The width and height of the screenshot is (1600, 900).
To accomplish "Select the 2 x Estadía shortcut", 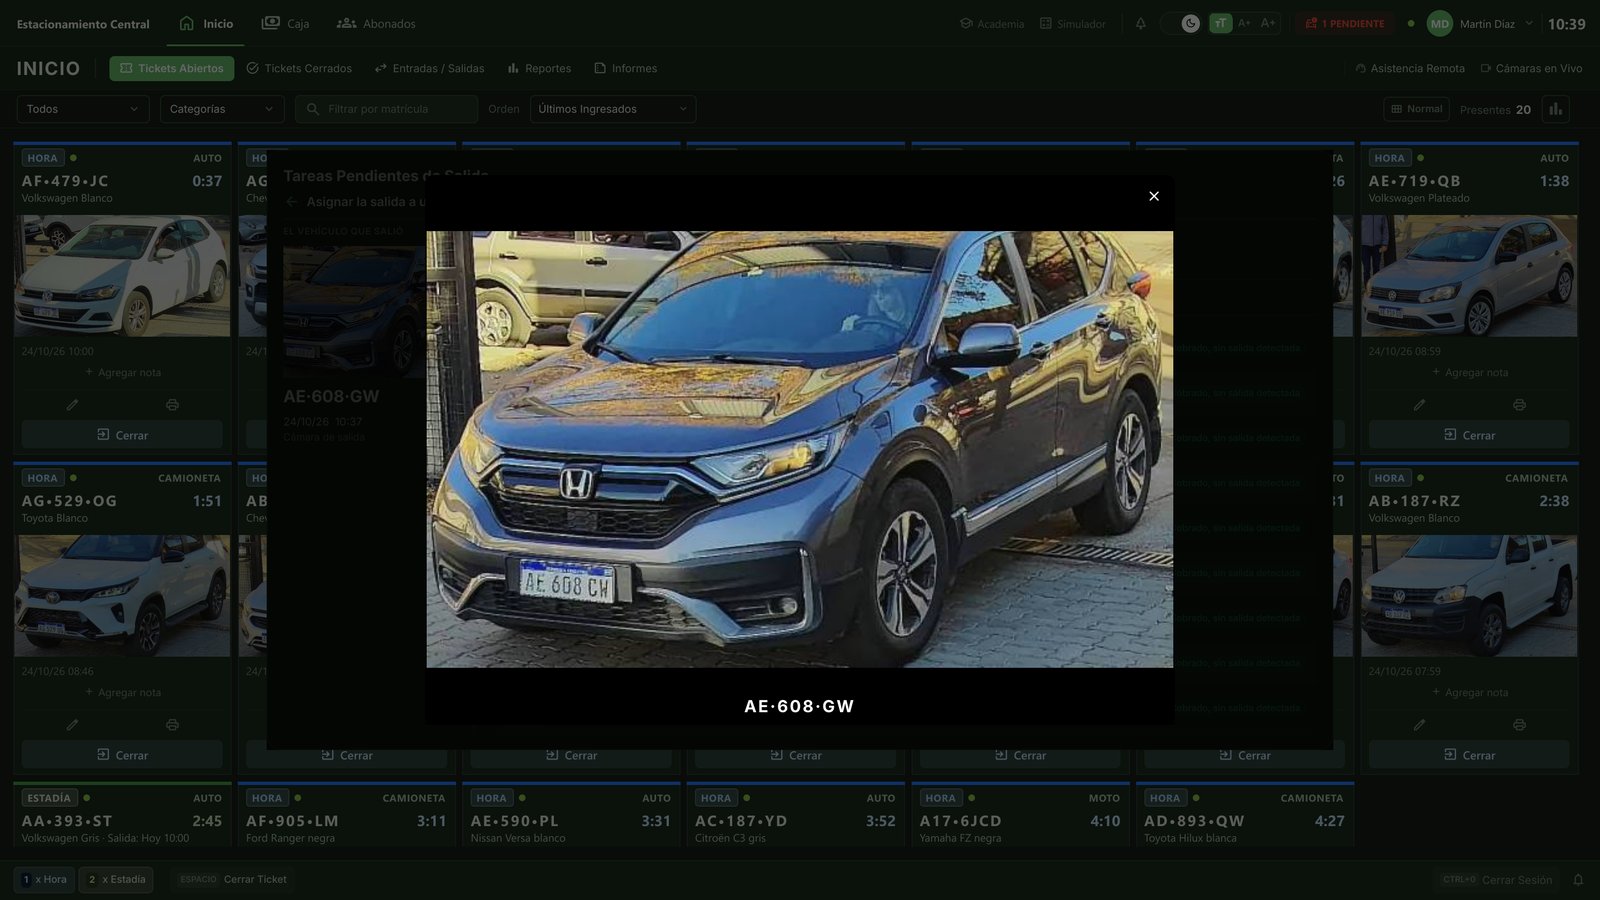I will click(117, 879).
